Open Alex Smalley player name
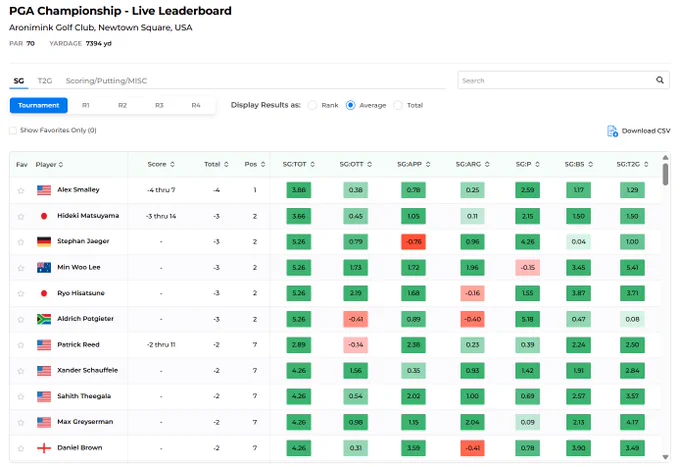The width and height of the screenshot is (680, 467). (x=78, y=189)
